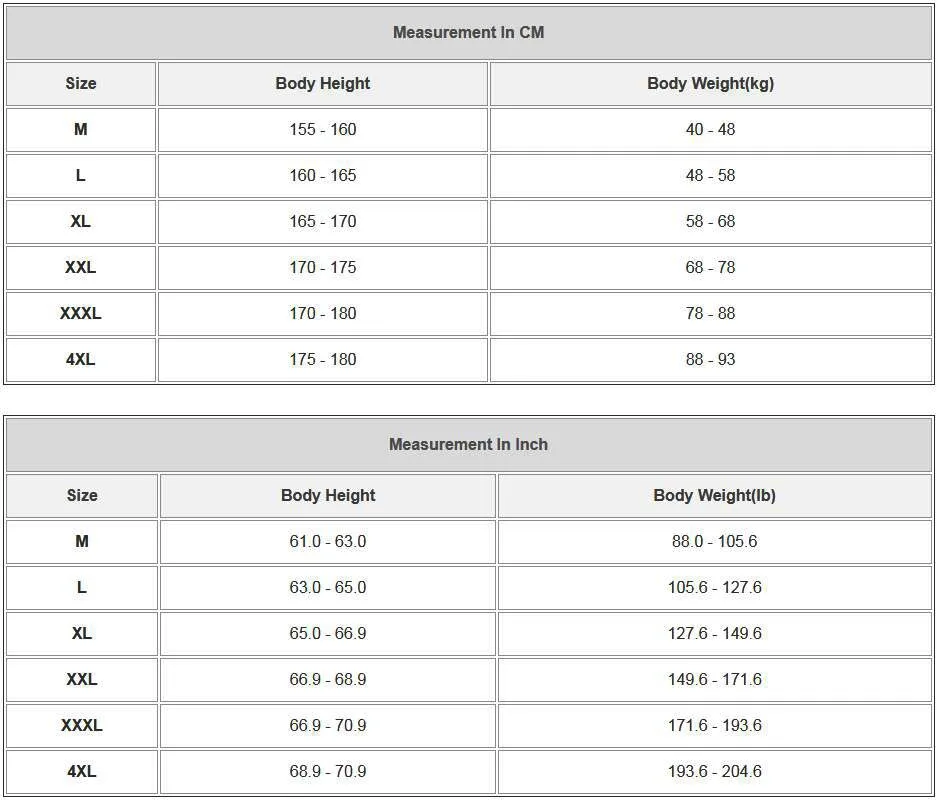Screen dimensions: 938x800
Task: Click the 'Measurement In CM' table header
Action: [468, 32]
